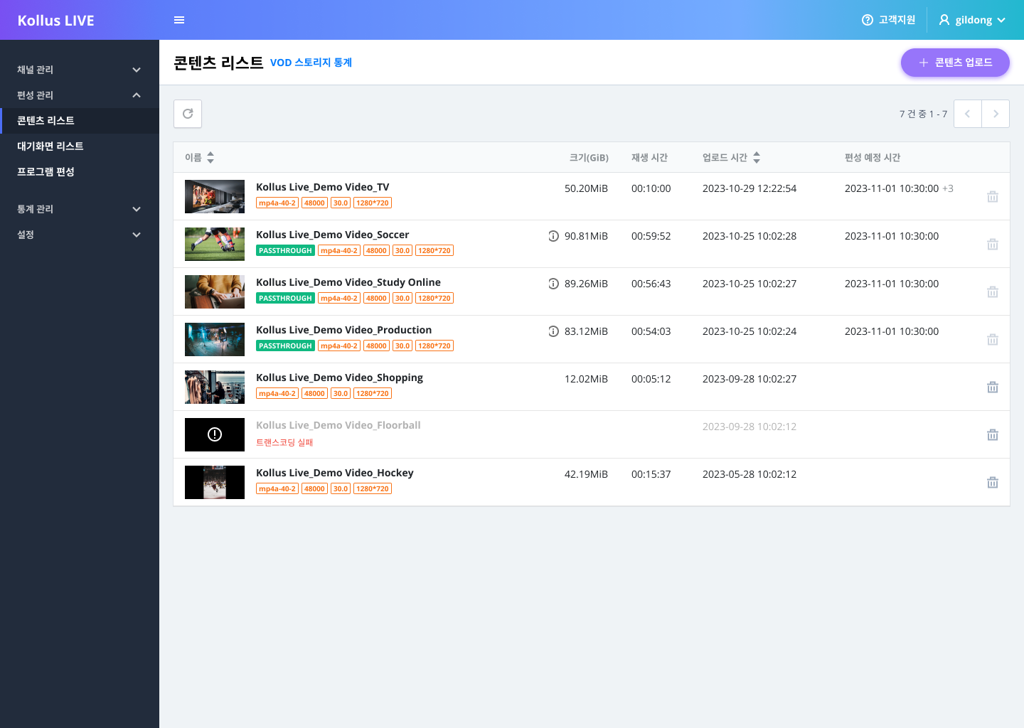This screenshot has height=728, width=1024.
Task: Click info icon beside 83.12MiB size
Action: coord(553,331)
